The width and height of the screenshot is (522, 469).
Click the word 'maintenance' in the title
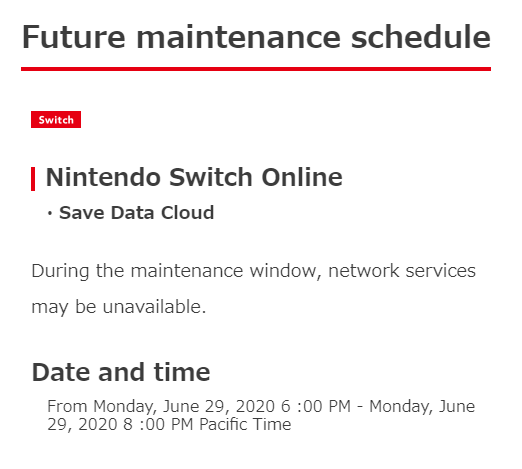239,37
